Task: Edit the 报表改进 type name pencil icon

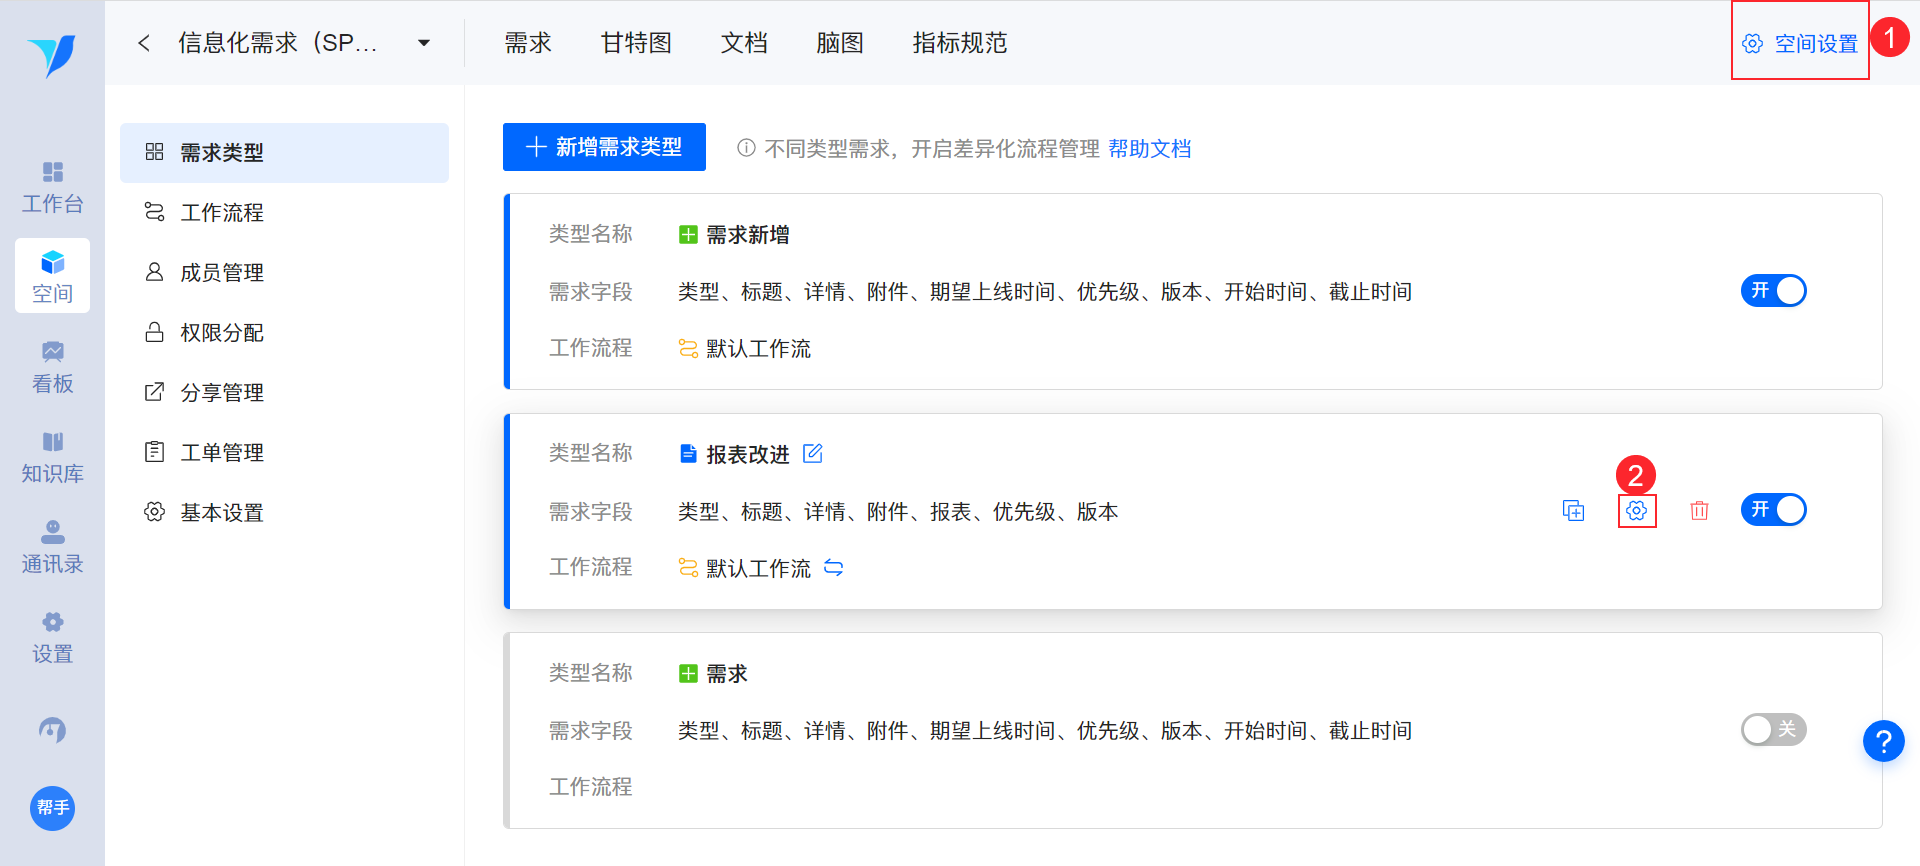Action: [813, 454]
